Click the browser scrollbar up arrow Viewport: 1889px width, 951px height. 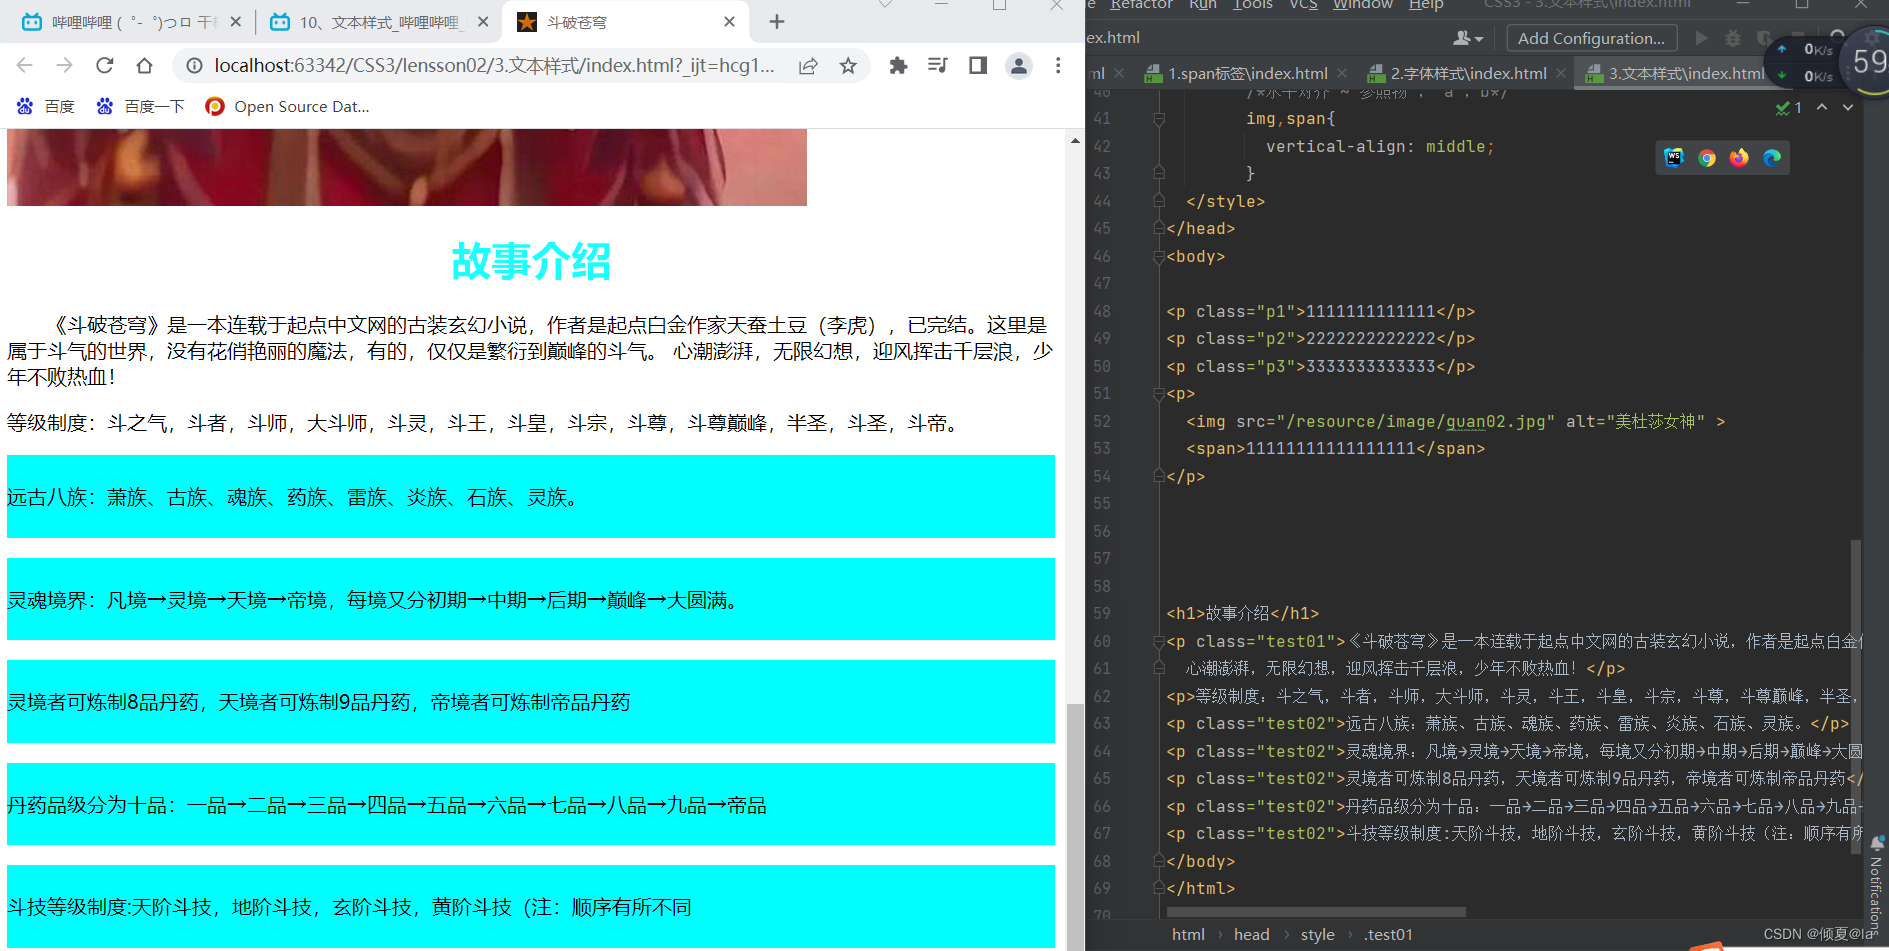[1075, 140]
